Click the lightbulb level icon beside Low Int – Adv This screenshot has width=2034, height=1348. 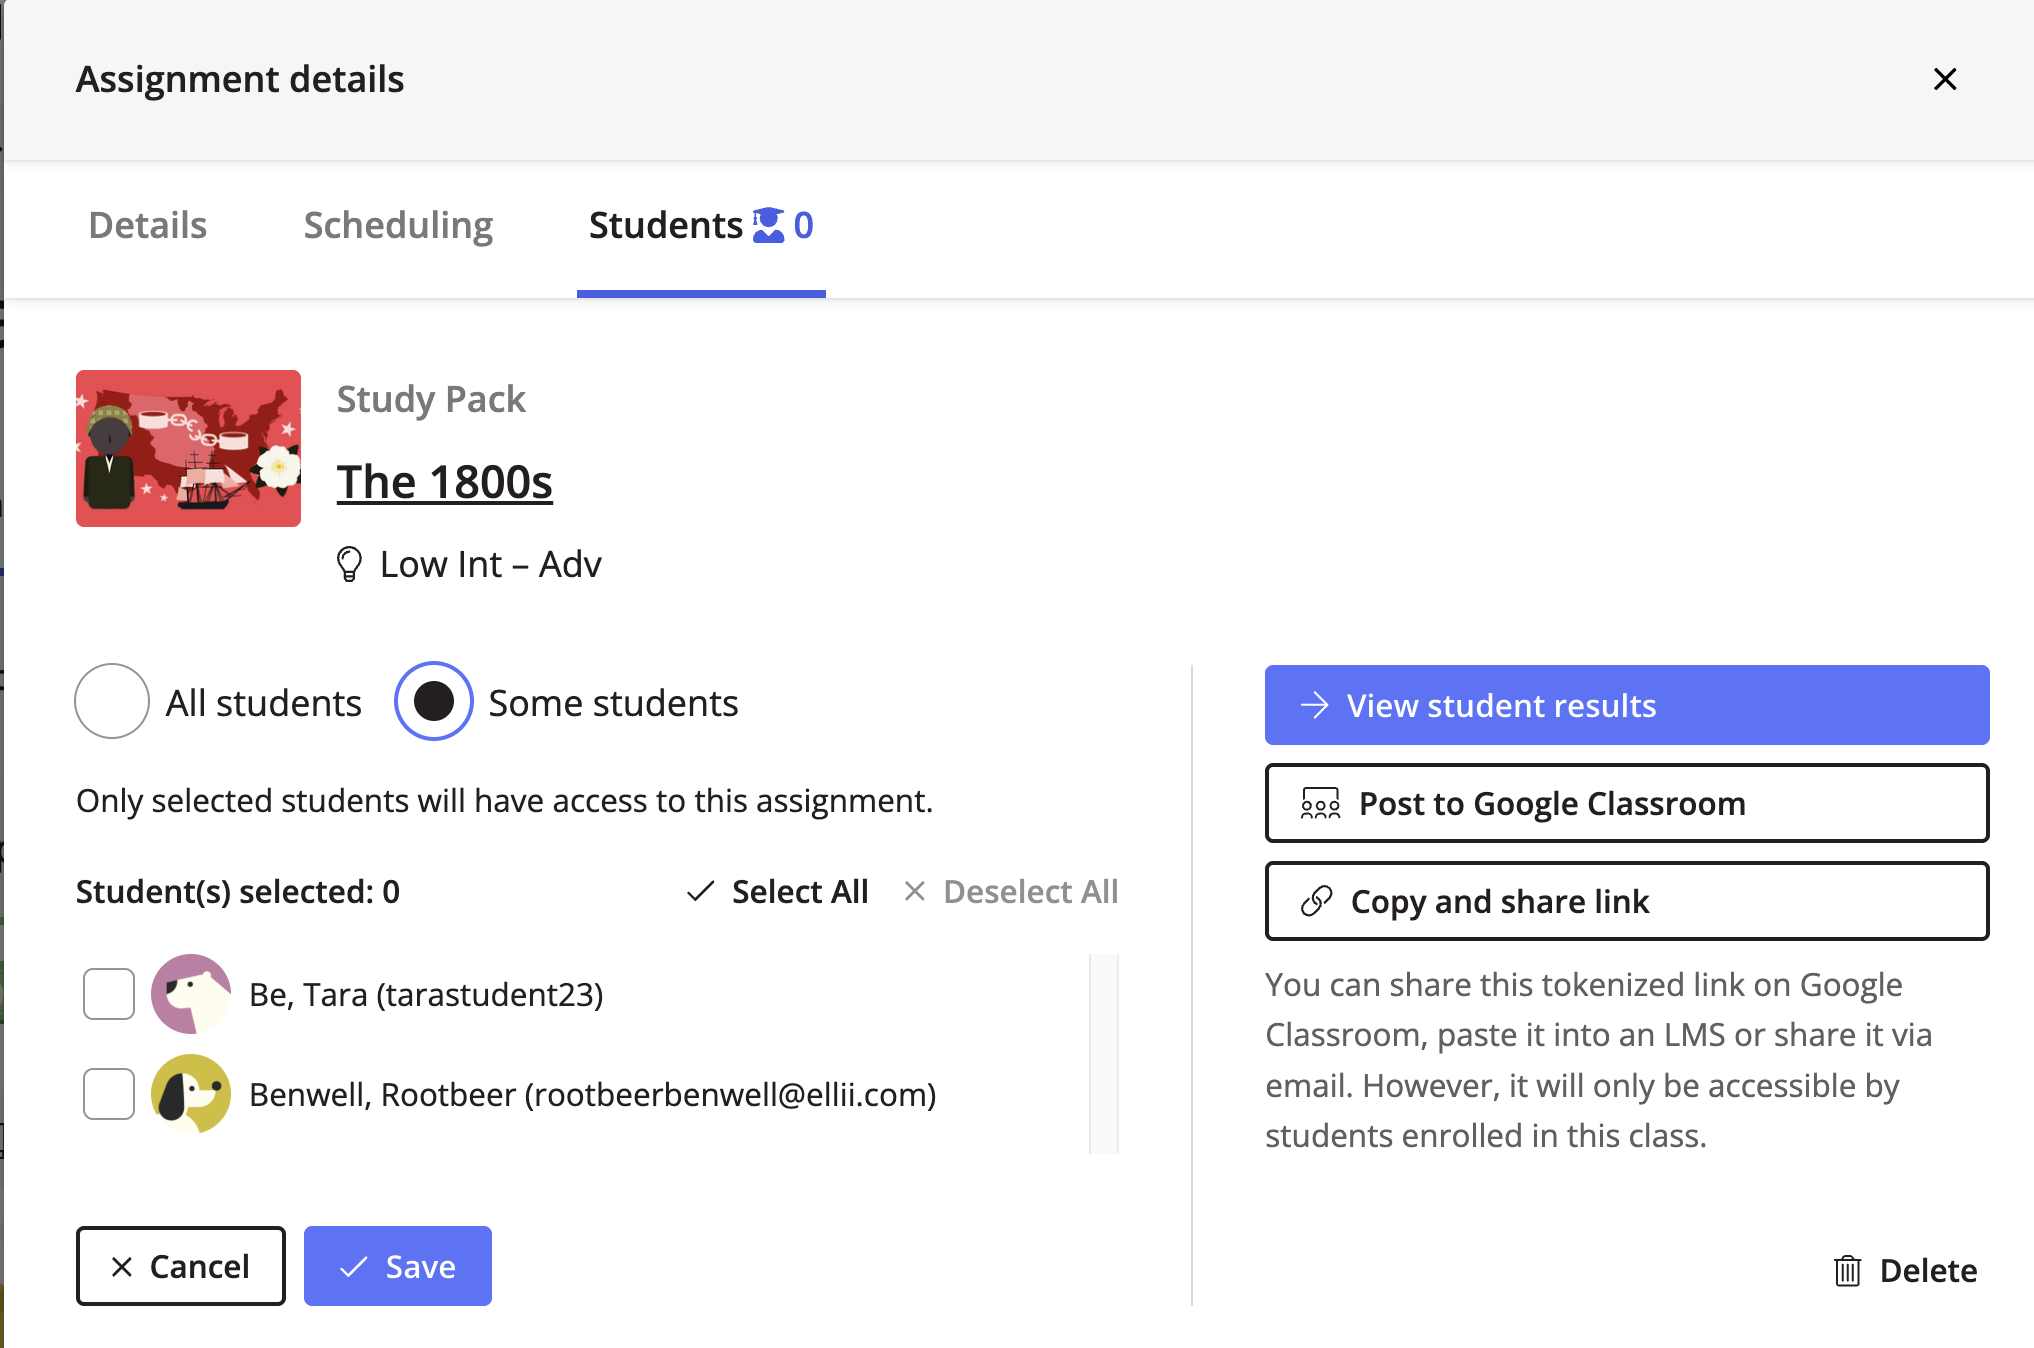coord(349,564)
